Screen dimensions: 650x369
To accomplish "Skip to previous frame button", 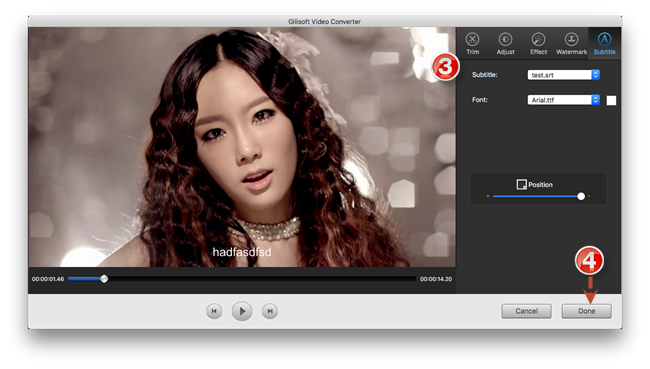I will pyautogui.click(x=214, y=311).
